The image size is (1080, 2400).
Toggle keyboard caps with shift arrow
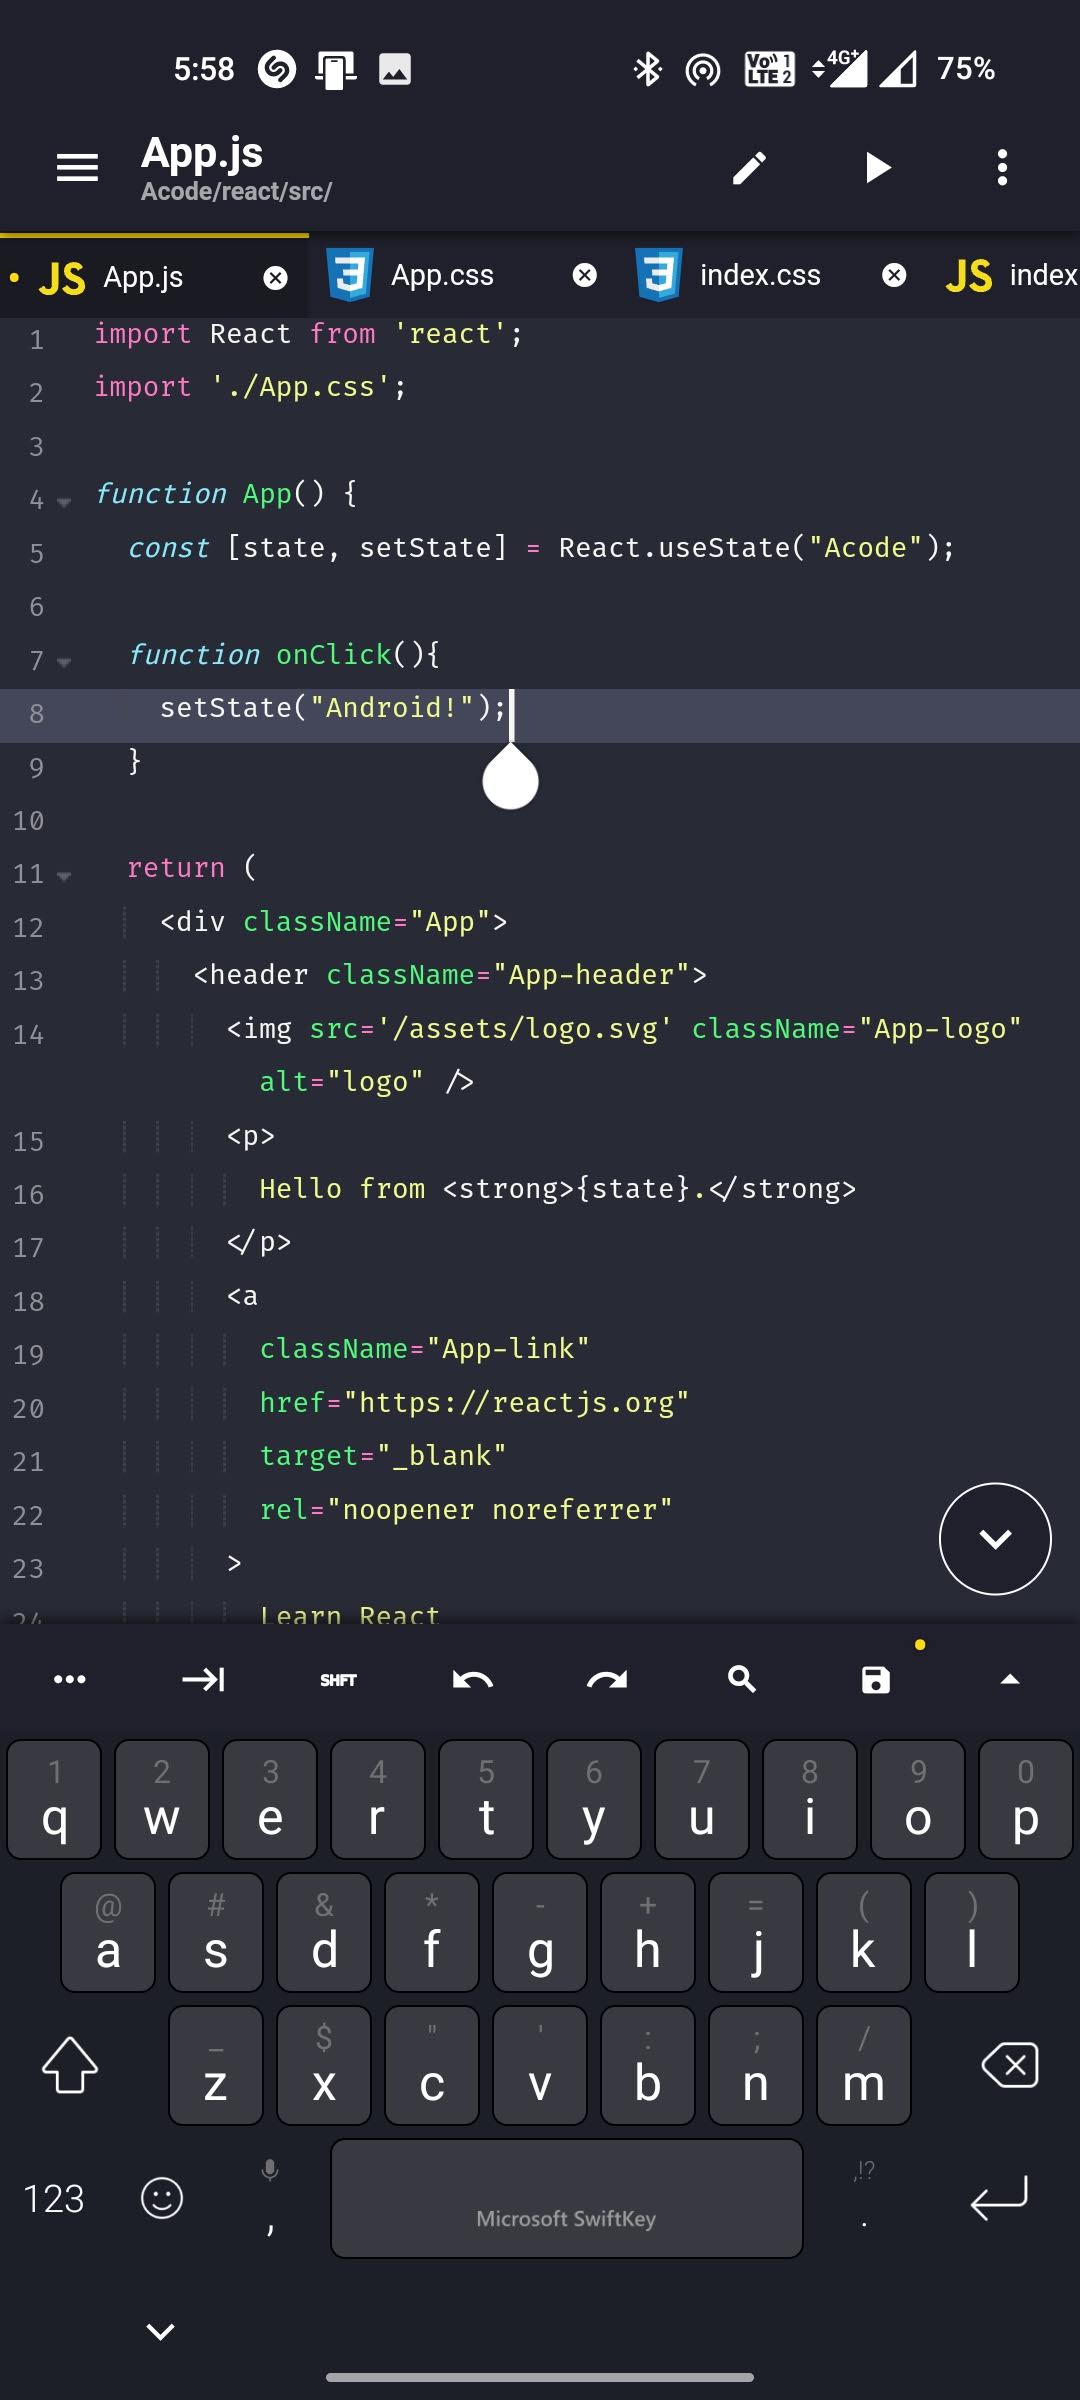pos(70,2065)
